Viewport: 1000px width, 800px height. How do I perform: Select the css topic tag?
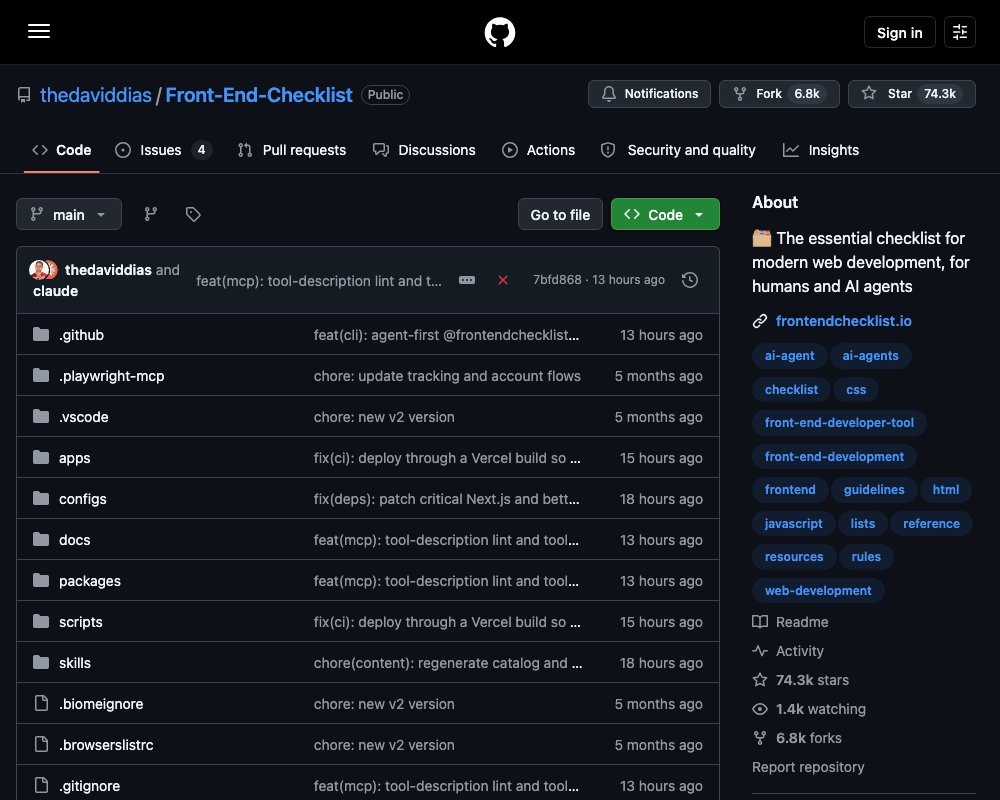pyautogui.click(x=856, y=389)
